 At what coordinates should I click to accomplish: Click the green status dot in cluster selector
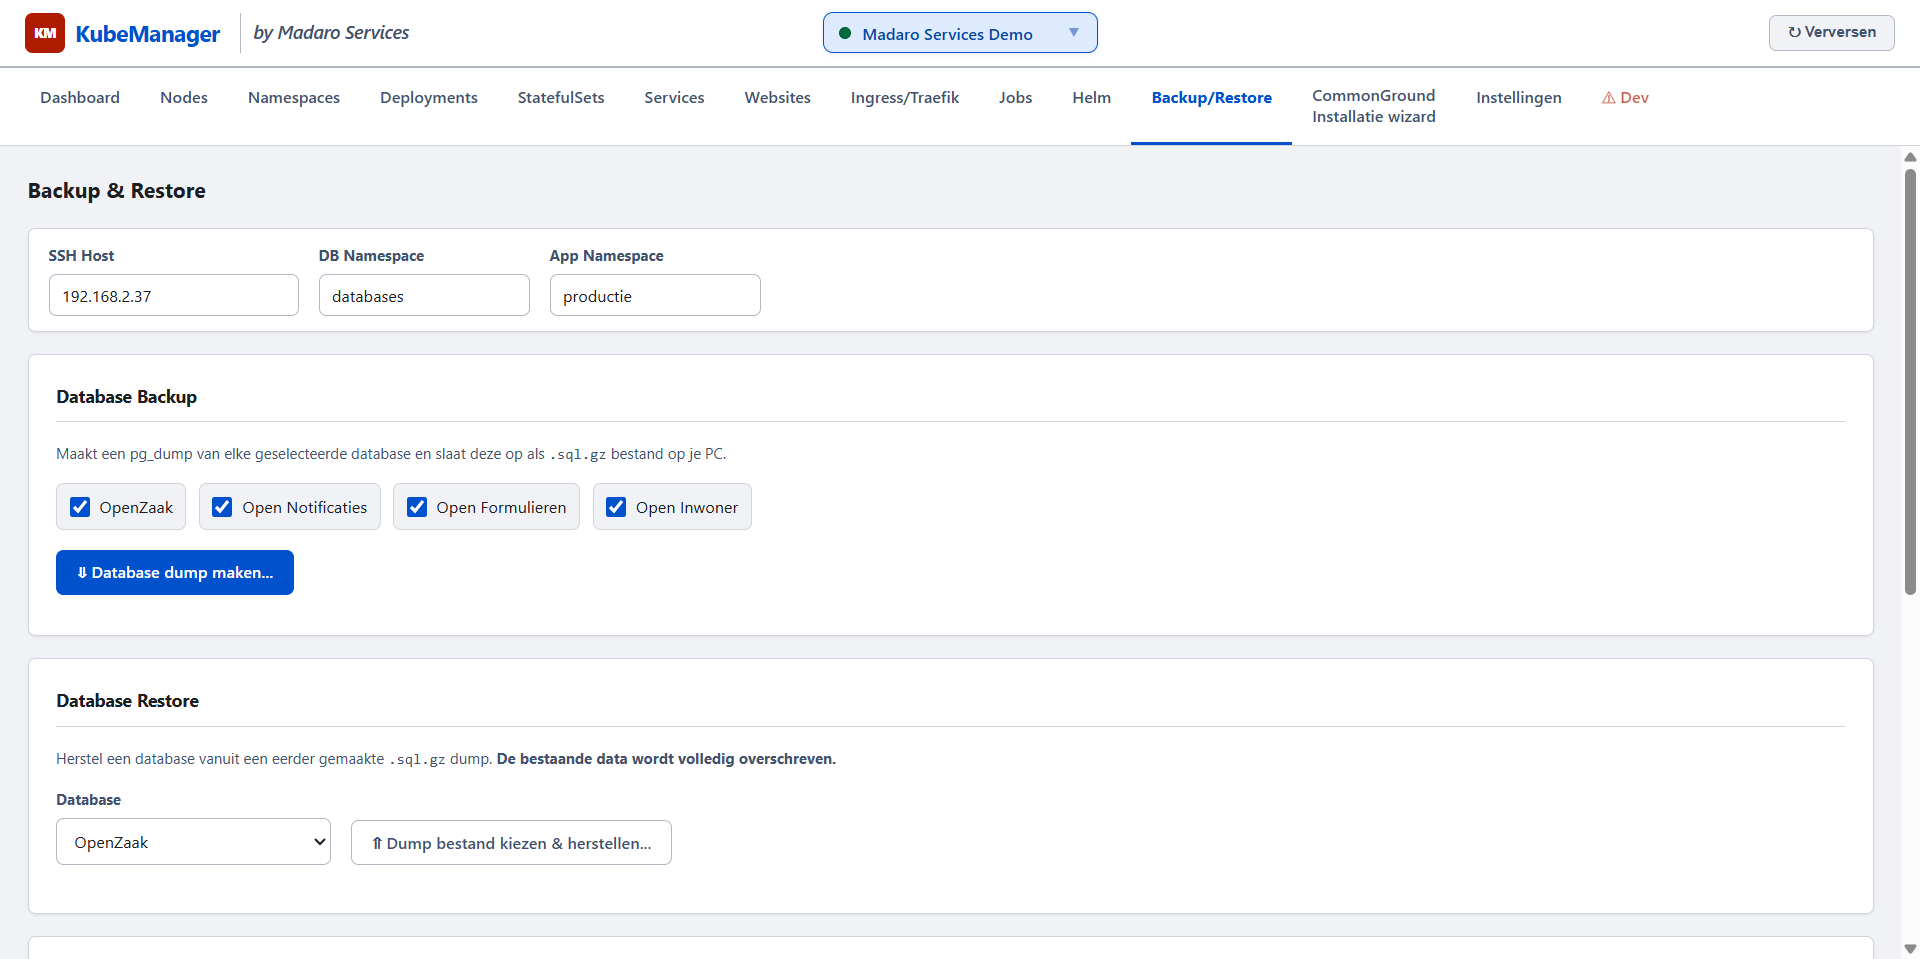pos(845,33)
